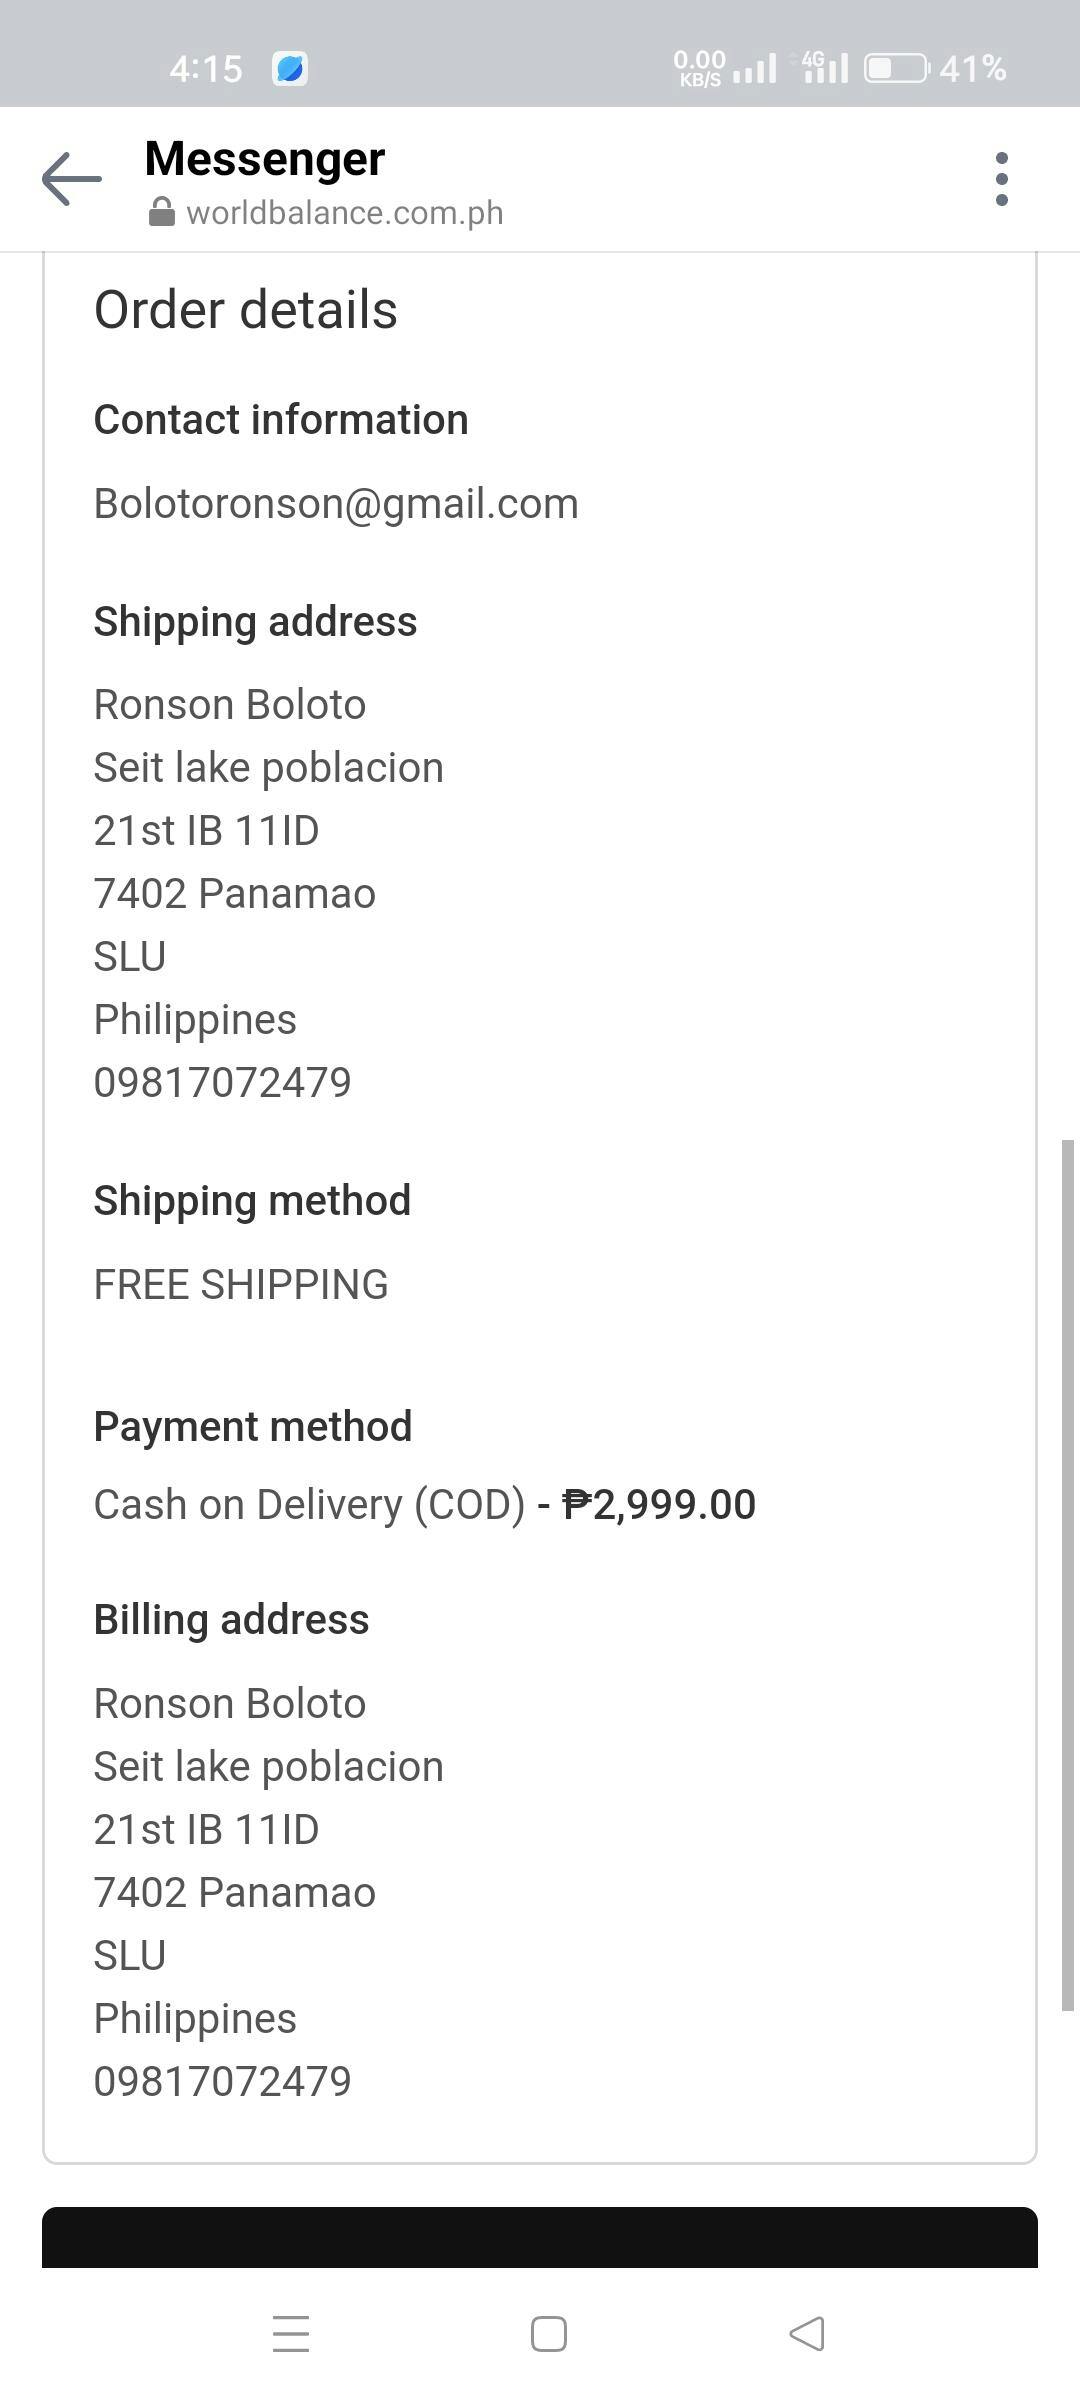The width and height of the screenshot is (1080, 2400).
Task: Tap the 4:15 clock in status bar
Action: [x=206, y=69]
